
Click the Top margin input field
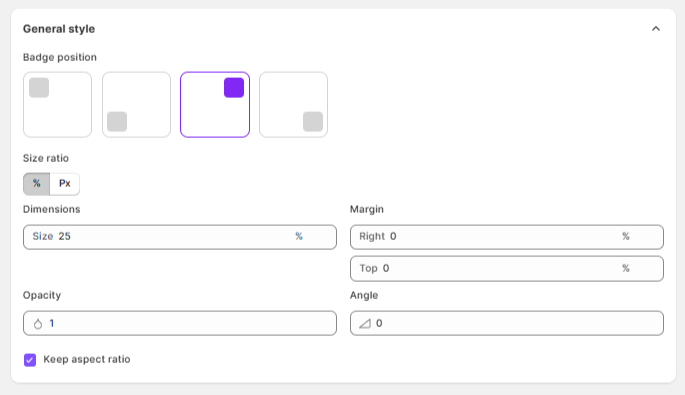pos(507,269)
